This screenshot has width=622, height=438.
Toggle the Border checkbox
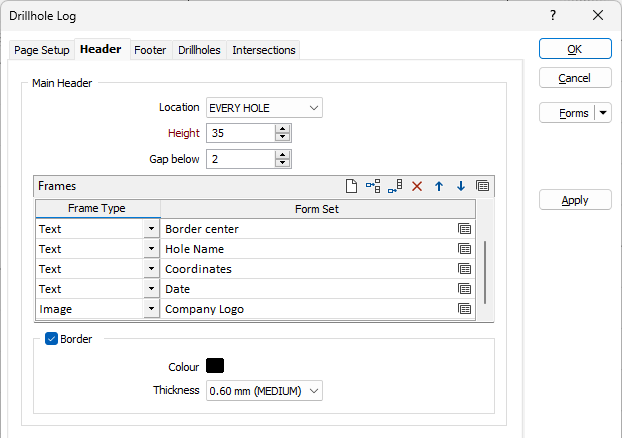tap(52, 339)
